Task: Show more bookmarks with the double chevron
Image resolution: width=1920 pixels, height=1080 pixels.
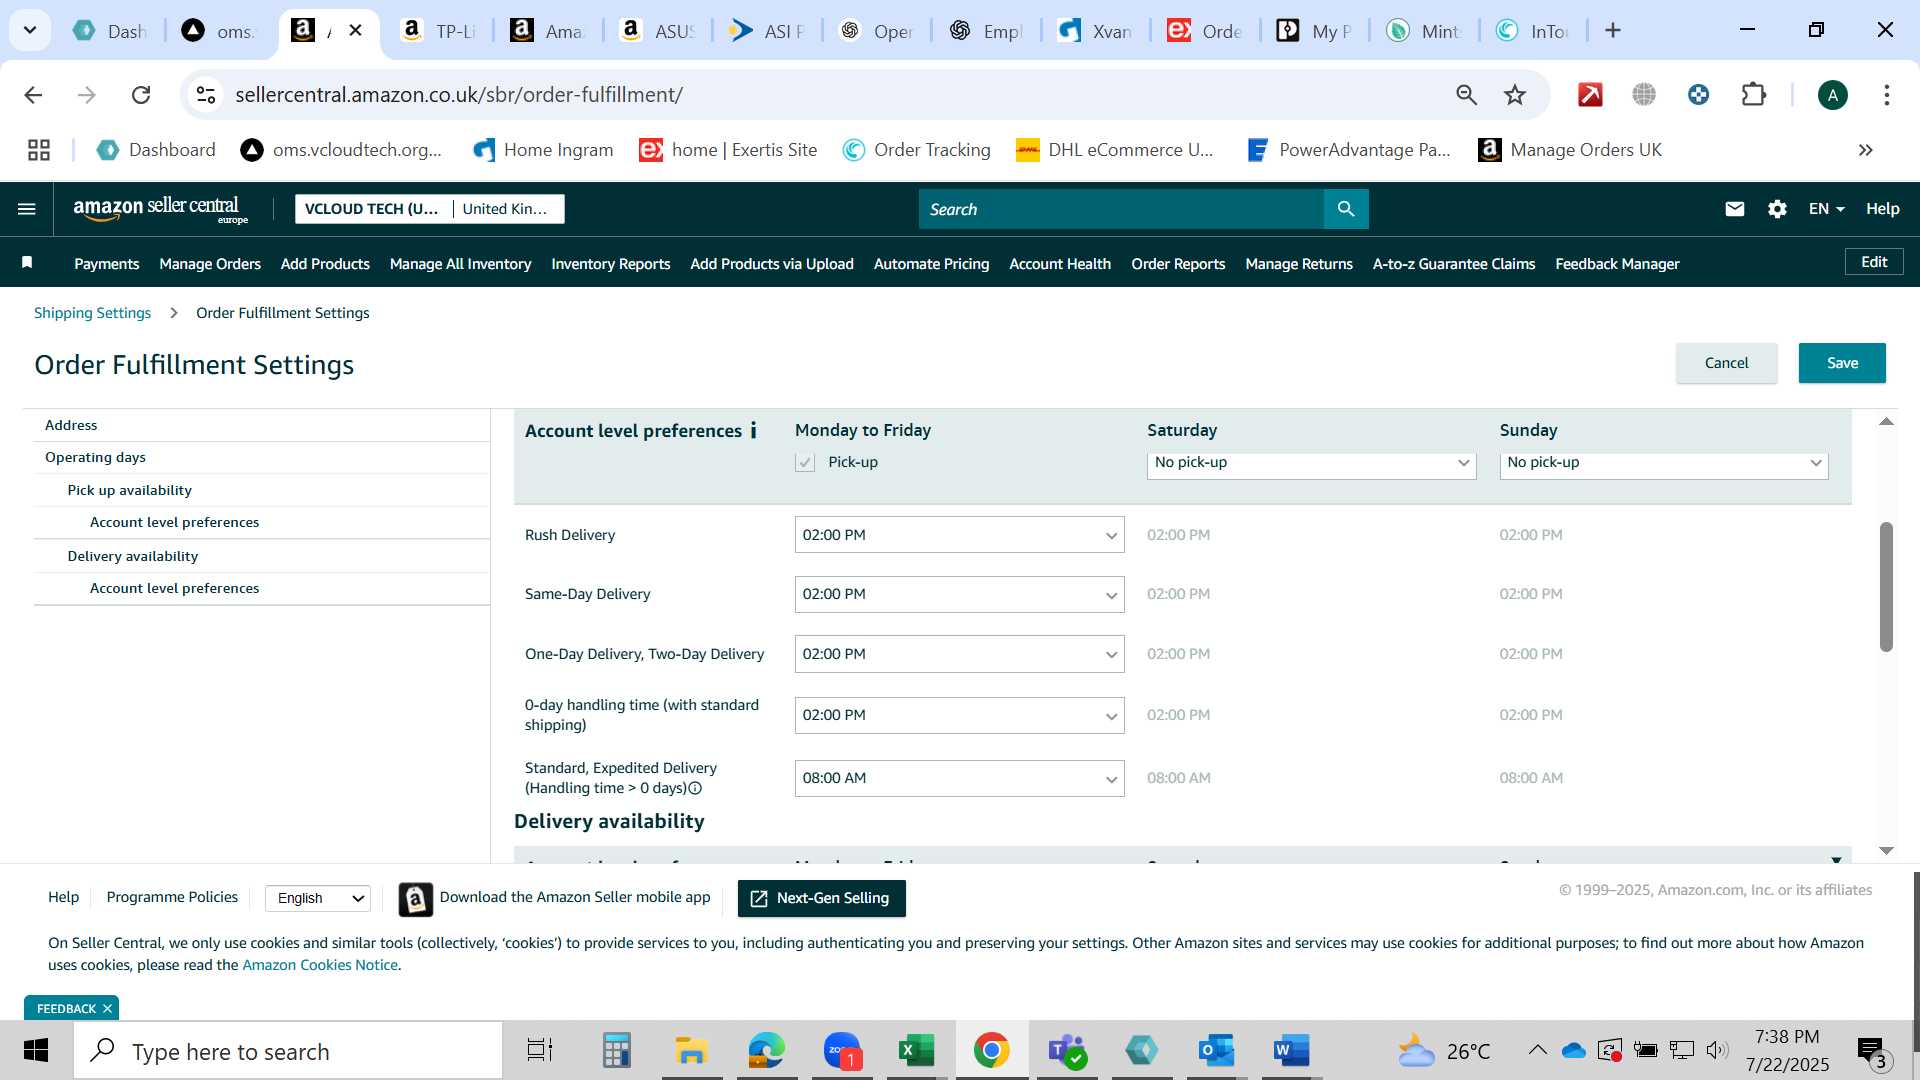Action: [x=1865, y=150]
